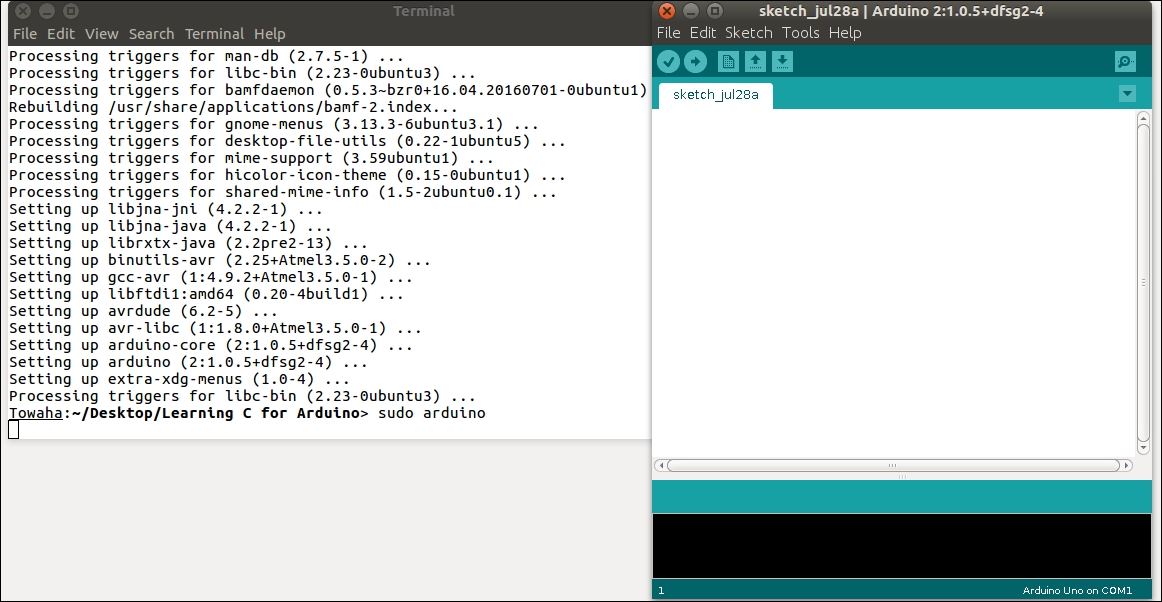The height and width of the screenshot is (602, 1162).
Task: Create a new sketch with New icon
Action: [728, 62]
